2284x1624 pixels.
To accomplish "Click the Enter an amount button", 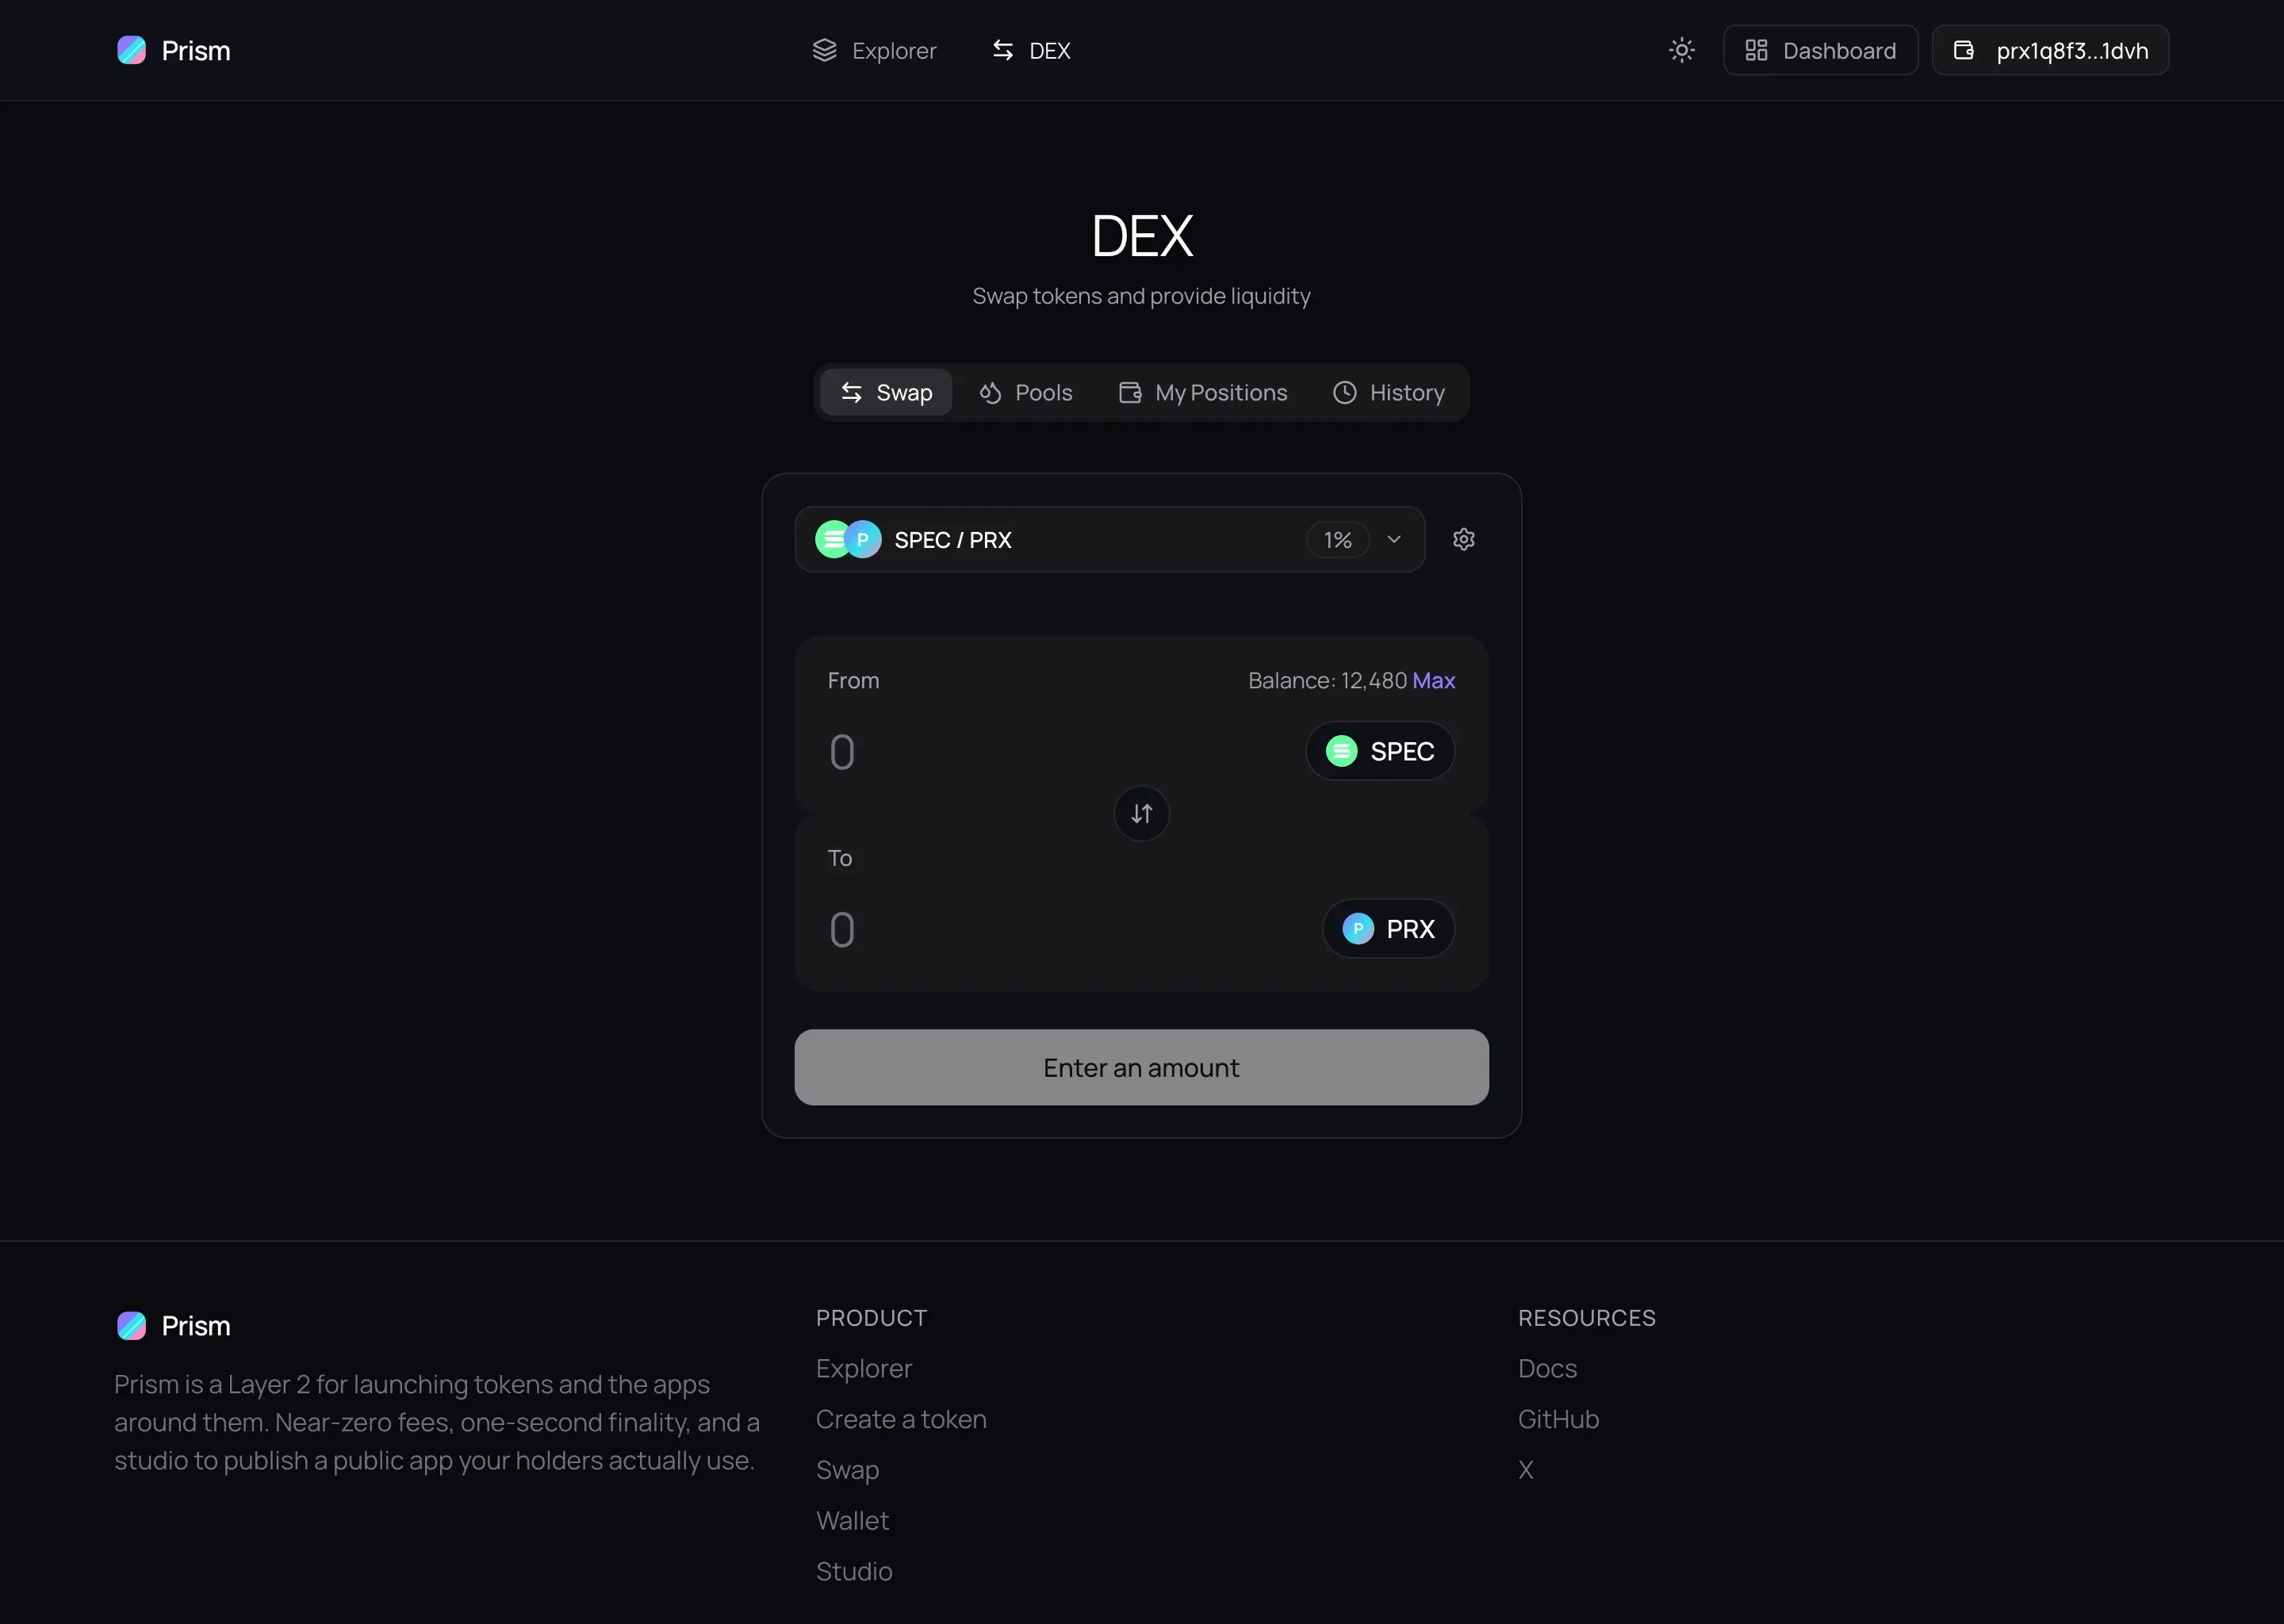I will 1141,1067.
